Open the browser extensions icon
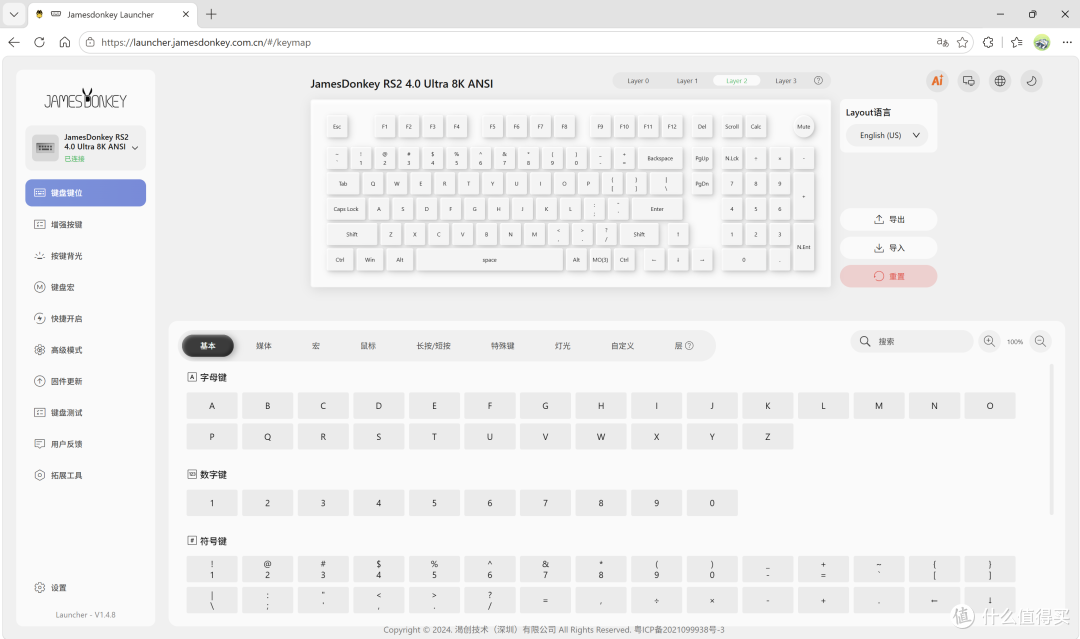Image resolution: width=1080 pixels, height=639 pixels. [x=988, y=42]
